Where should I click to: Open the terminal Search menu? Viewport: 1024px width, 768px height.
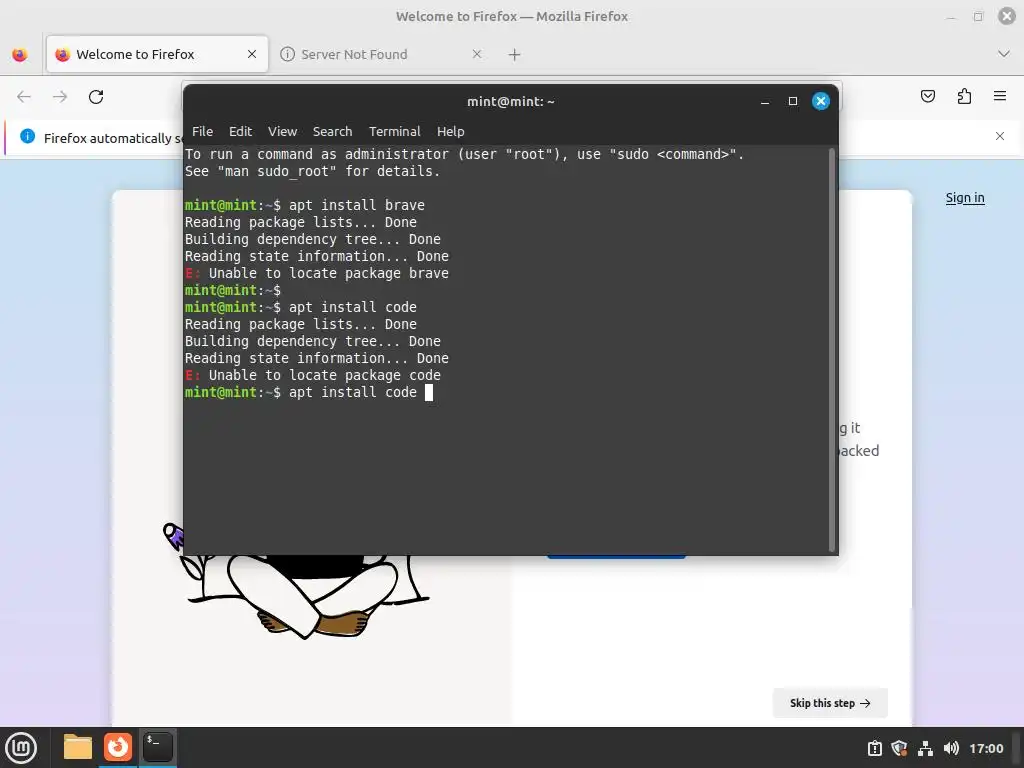click(x=332, y=131)
